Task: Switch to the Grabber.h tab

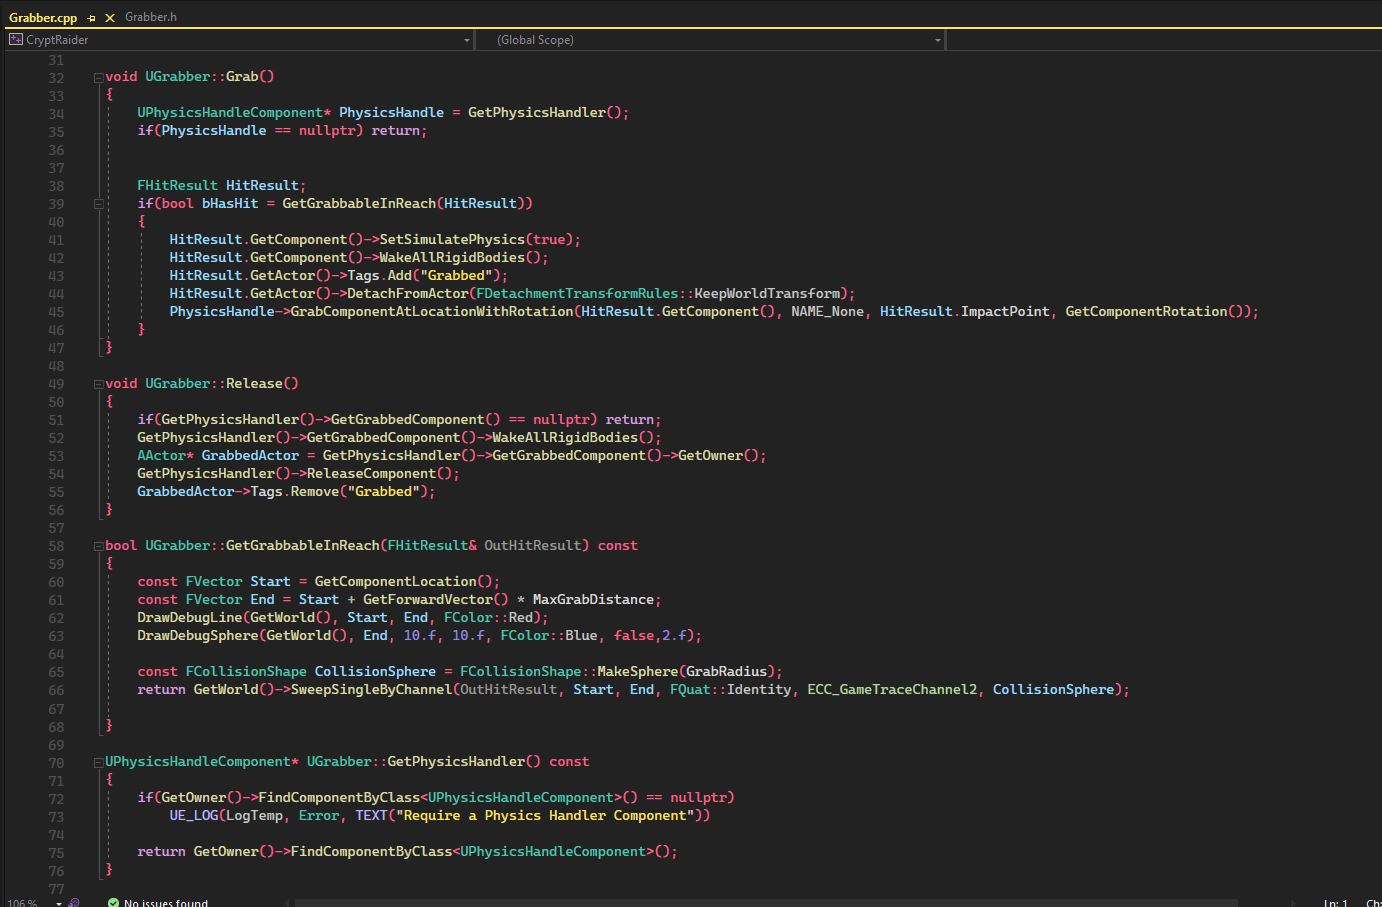Action: tap(151, 17)
